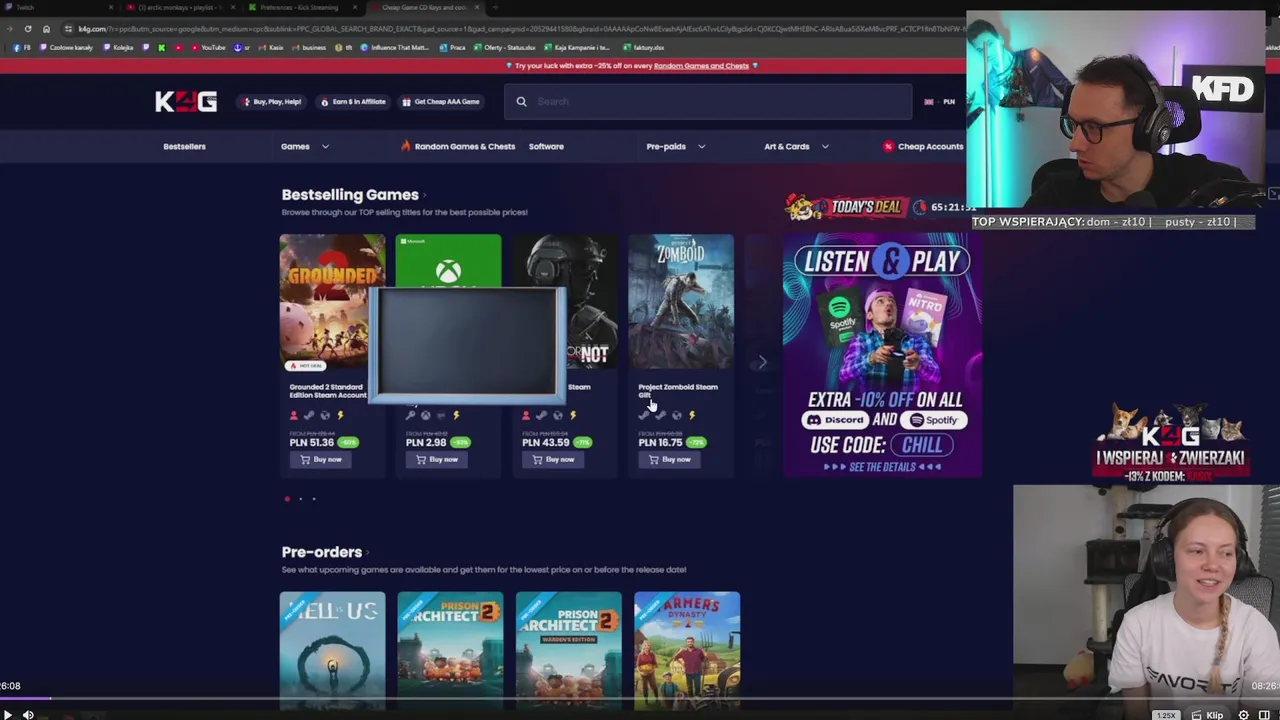Change the 1.25x playback speed
The height and width of the screenshot is (720, 1280).
coord(1166,715)
